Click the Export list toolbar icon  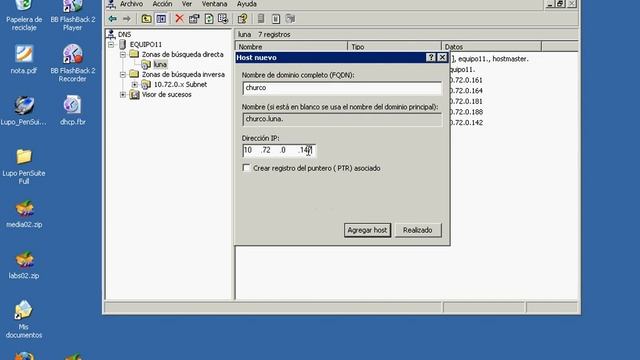pyautogui.click(x=223, y=19)
